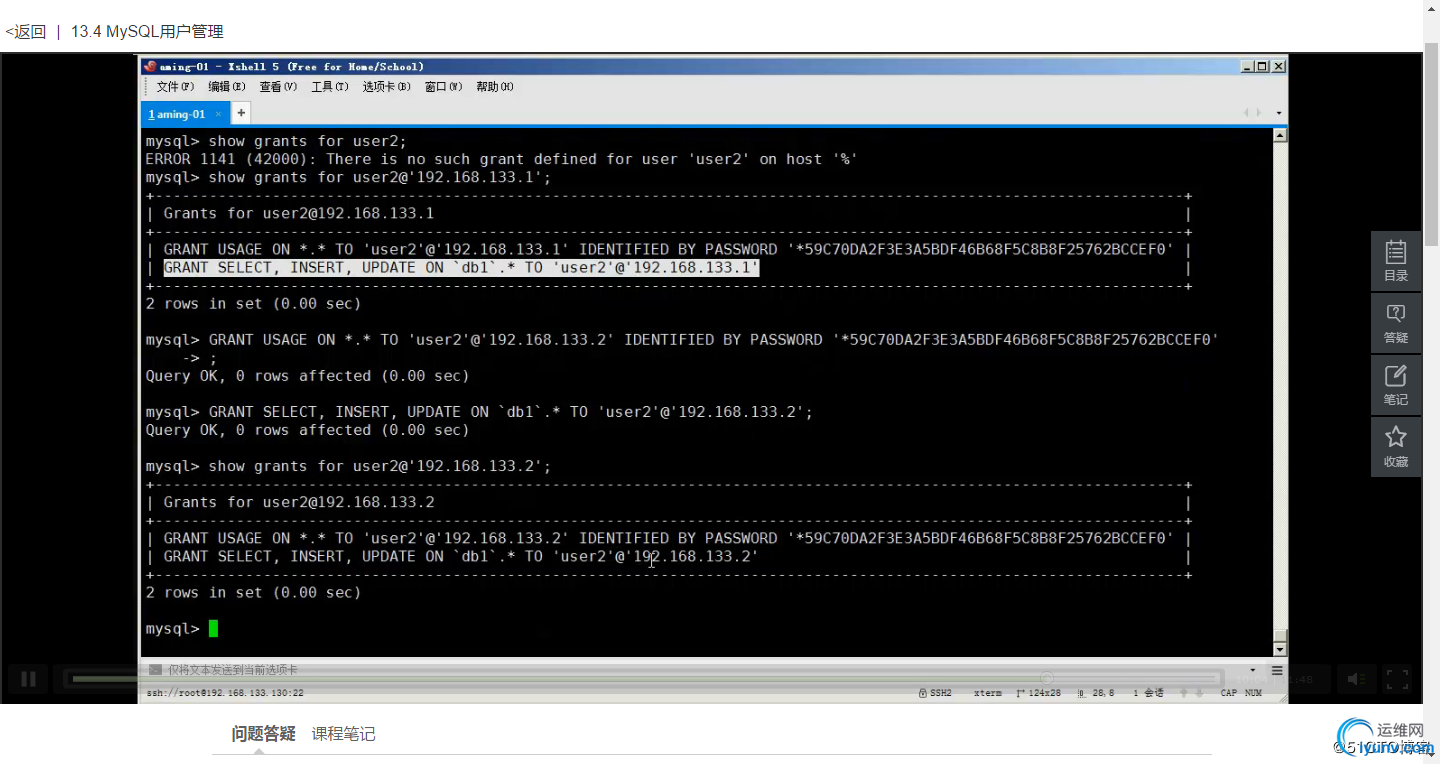This screenshot has width=1440, height=764.
Task: Click the SSH2 indicator in status bar
Action: coord(935,692)
